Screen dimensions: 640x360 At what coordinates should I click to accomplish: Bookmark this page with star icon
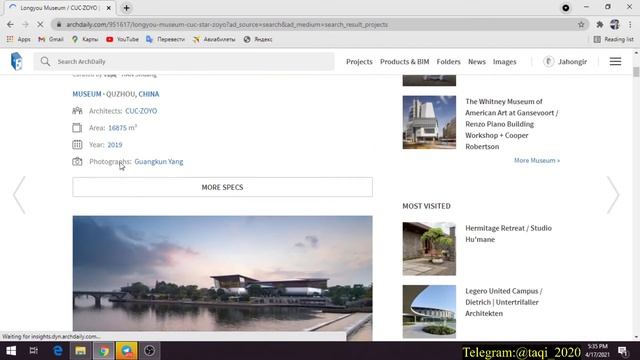click(581, 24)
